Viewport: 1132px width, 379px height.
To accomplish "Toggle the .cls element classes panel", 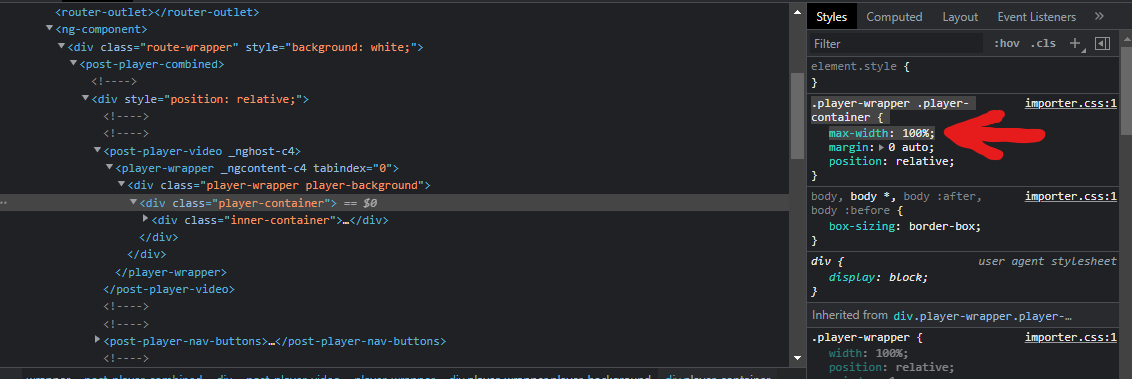I will tap(1042, 43).
